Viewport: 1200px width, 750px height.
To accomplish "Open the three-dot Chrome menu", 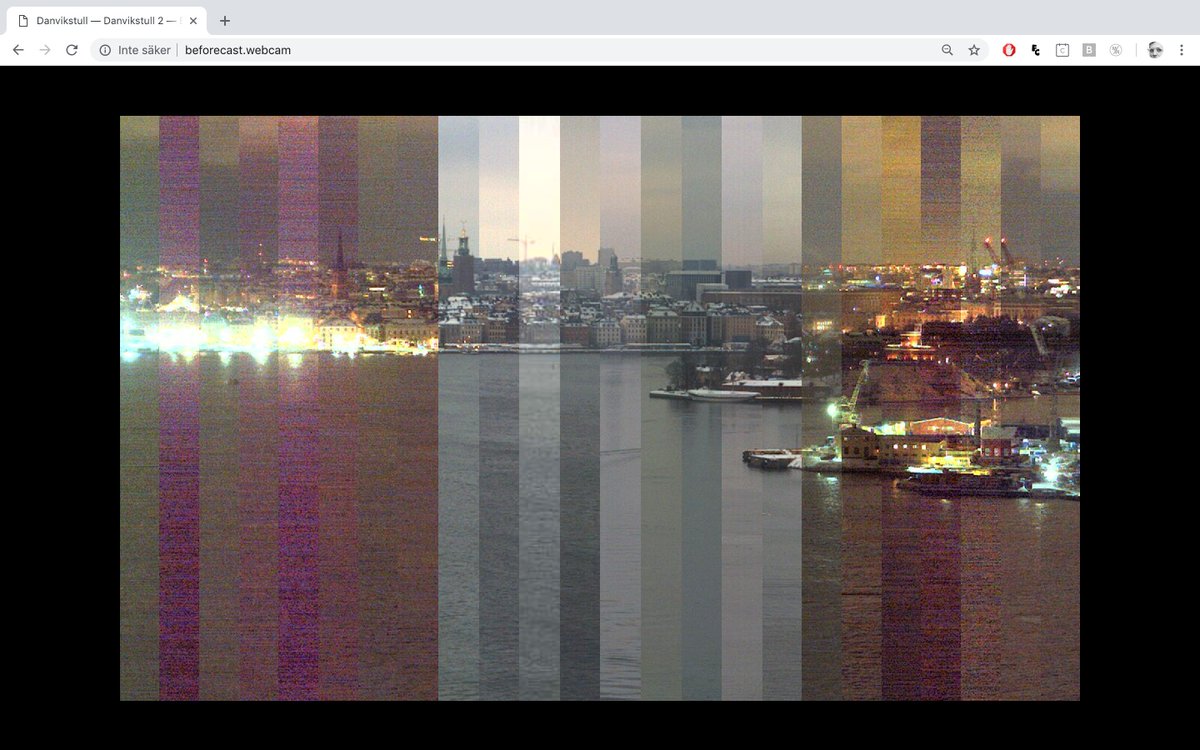I will (x=1183, y=49).
